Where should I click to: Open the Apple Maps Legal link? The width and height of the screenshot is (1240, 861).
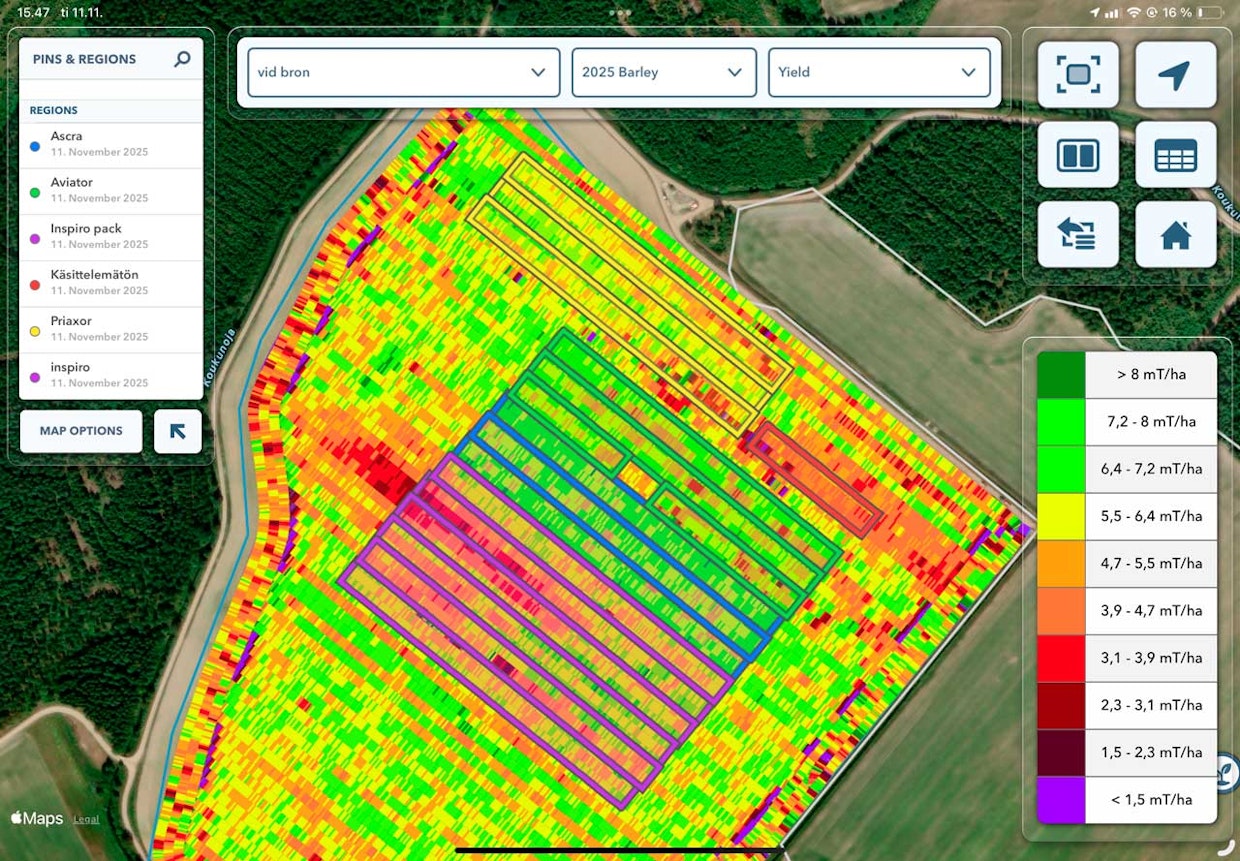click(86, 819)
